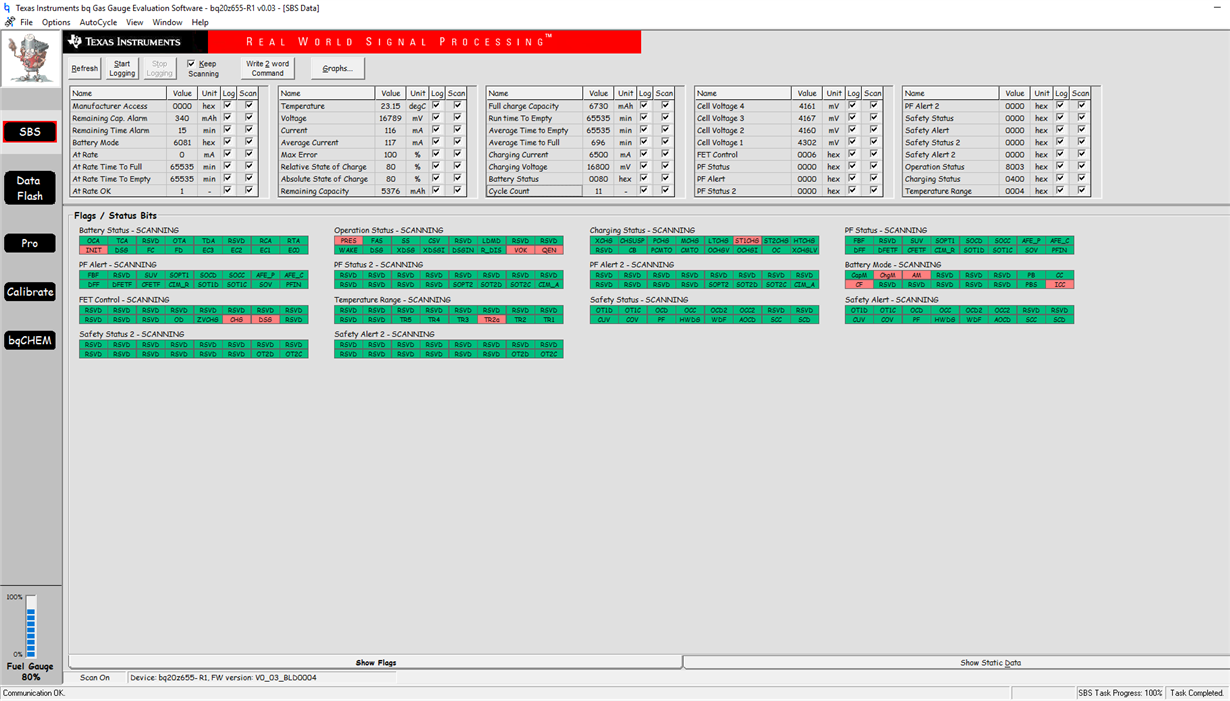1230x701 pixels.
Task: Click the red TR2a flag in Temperature Range
Action: click(x=491, y=319)
